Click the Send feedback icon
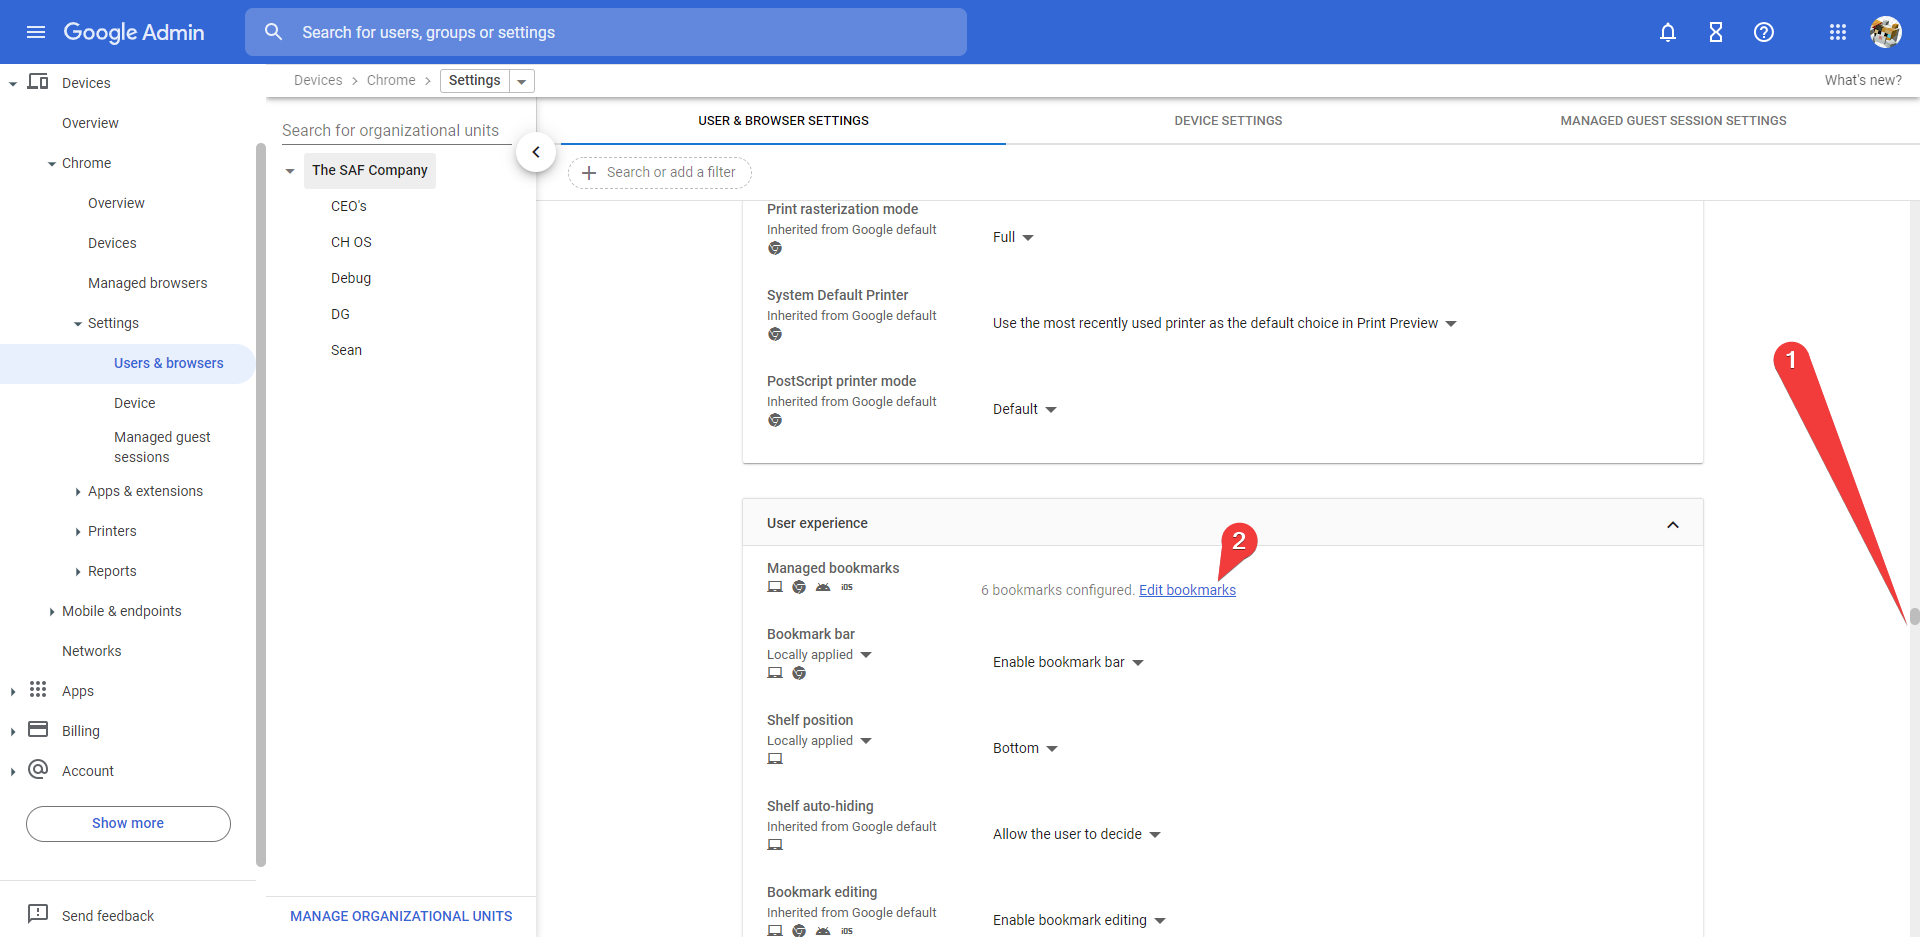 click(x=38, y=913)
